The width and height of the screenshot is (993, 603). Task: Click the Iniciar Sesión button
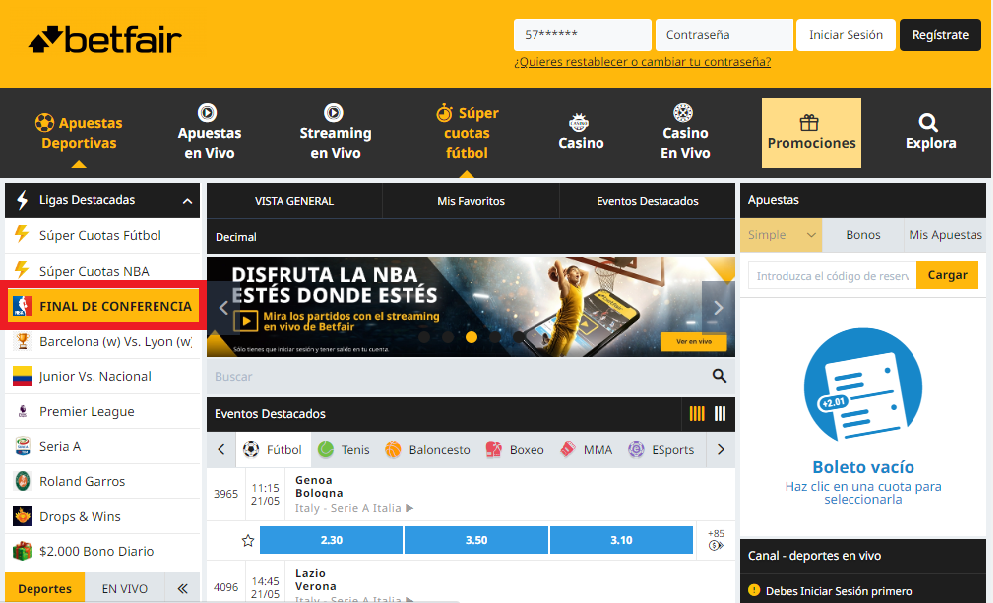click(x=845, y=35)
